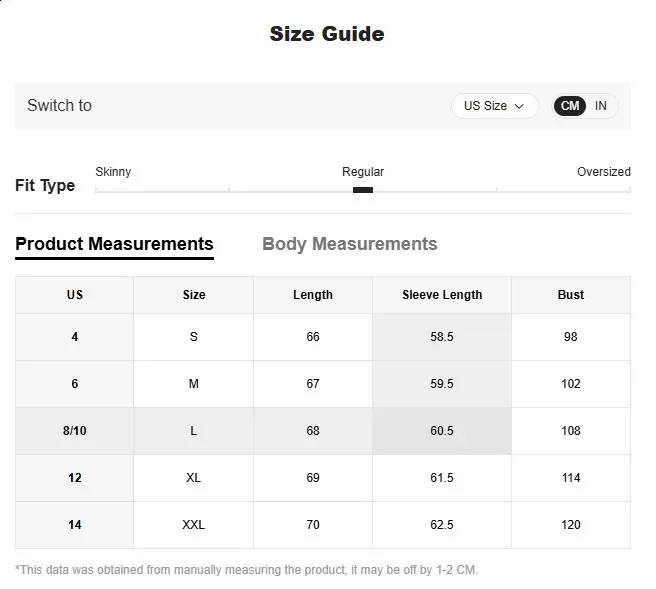Select the US size 4 row
Screen dimensions: 656x589
coord(75,337)
